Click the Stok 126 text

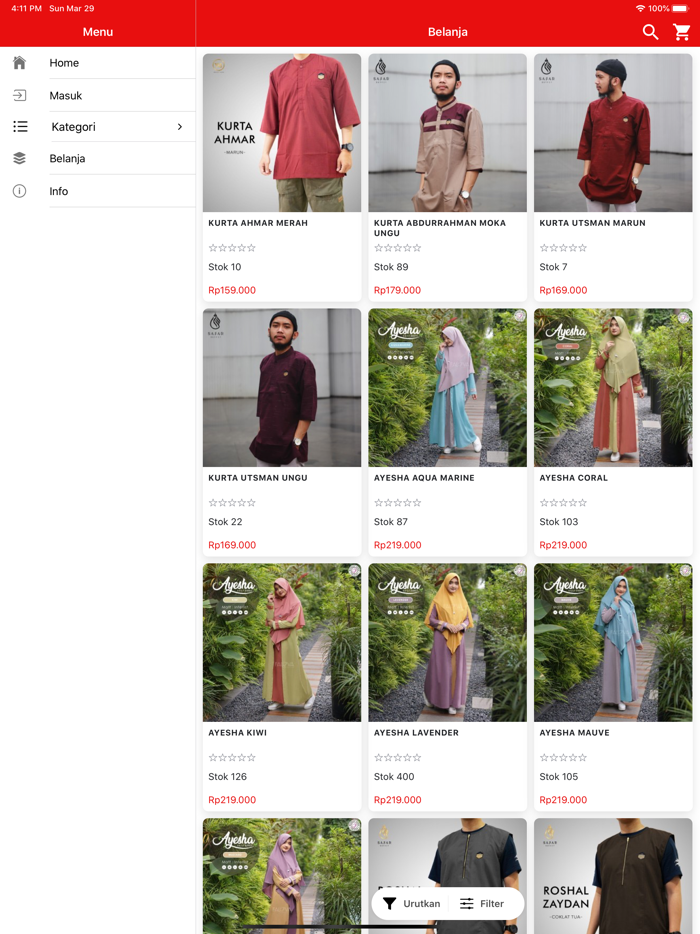pyautogui.click(x=228, y=777)
